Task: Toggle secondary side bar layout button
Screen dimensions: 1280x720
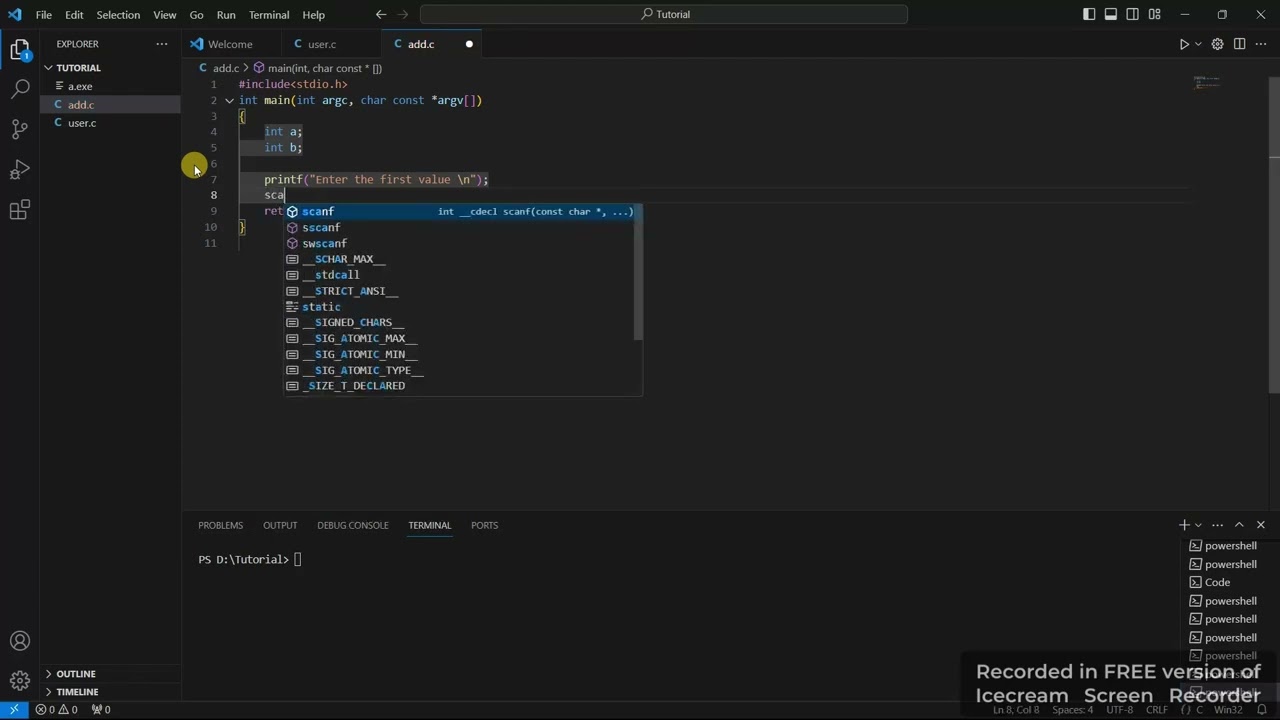Action: pyautogui.click(x=1133, y=14)
